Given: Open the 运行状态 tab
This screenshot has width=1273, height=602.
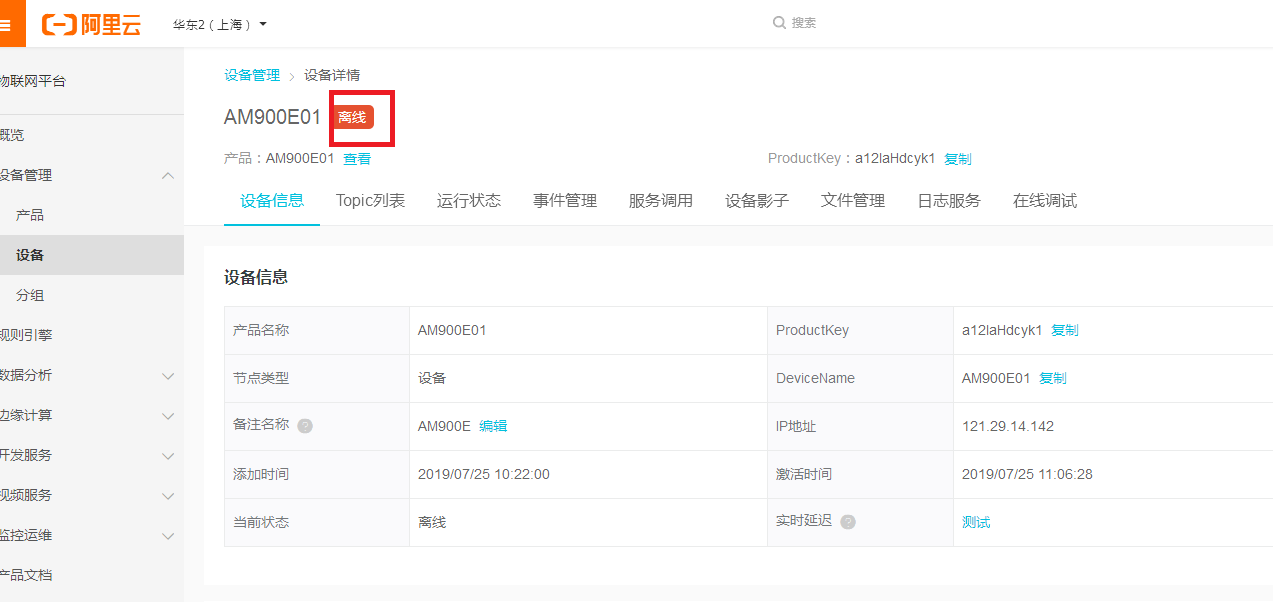Looking at the screenshot, I should tap(469, 201).
